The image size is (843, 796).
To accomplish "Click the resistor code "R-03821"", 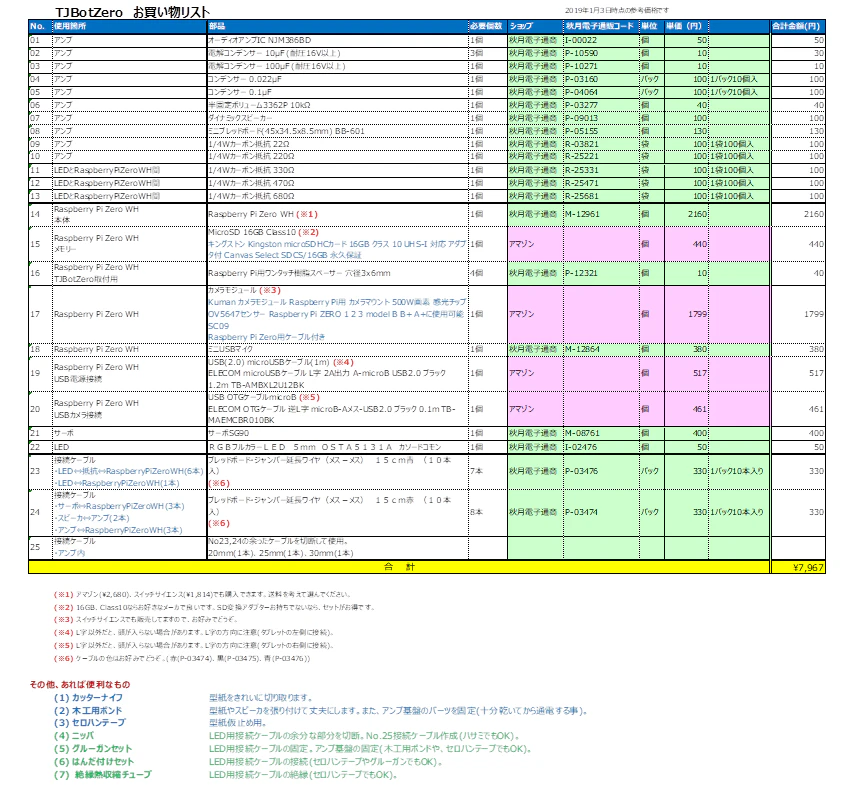I will [x=581, y=144].
